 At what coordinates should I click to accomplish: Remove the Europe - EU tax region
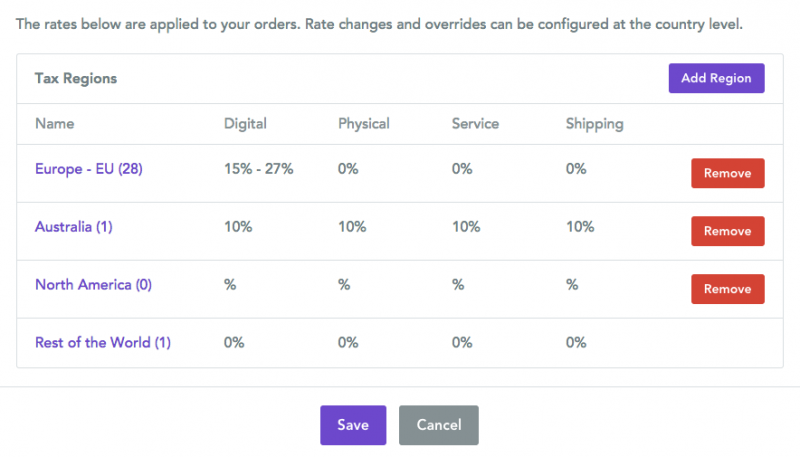727,173
